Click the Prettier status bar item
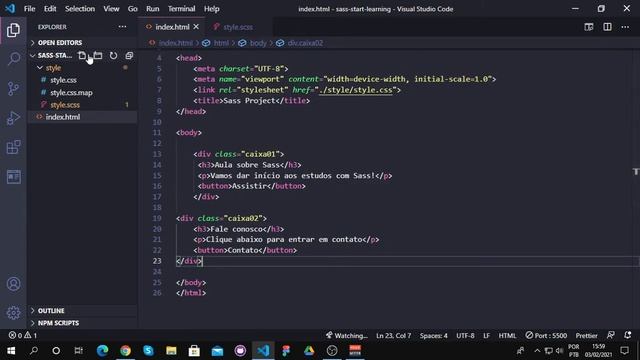This screenshot has width=640, height=360. [587, 335]
